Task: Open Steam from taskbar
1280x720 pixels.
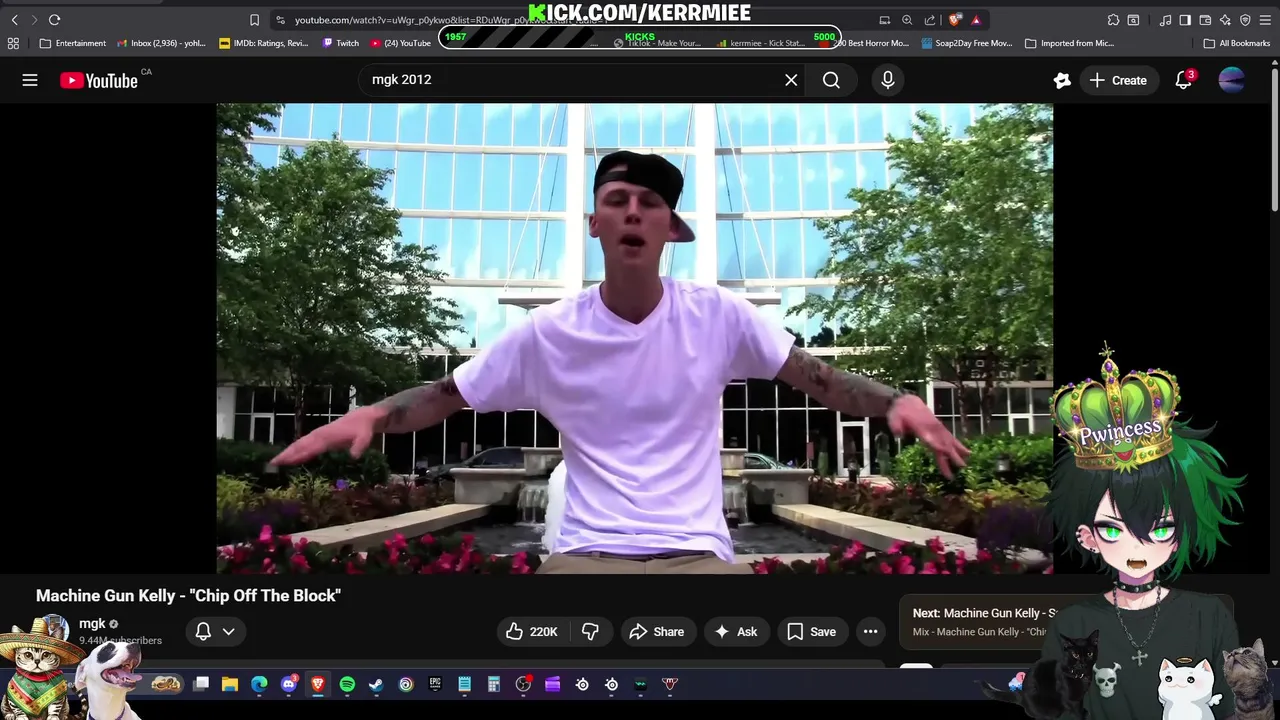Action: (x=376, y=684)
